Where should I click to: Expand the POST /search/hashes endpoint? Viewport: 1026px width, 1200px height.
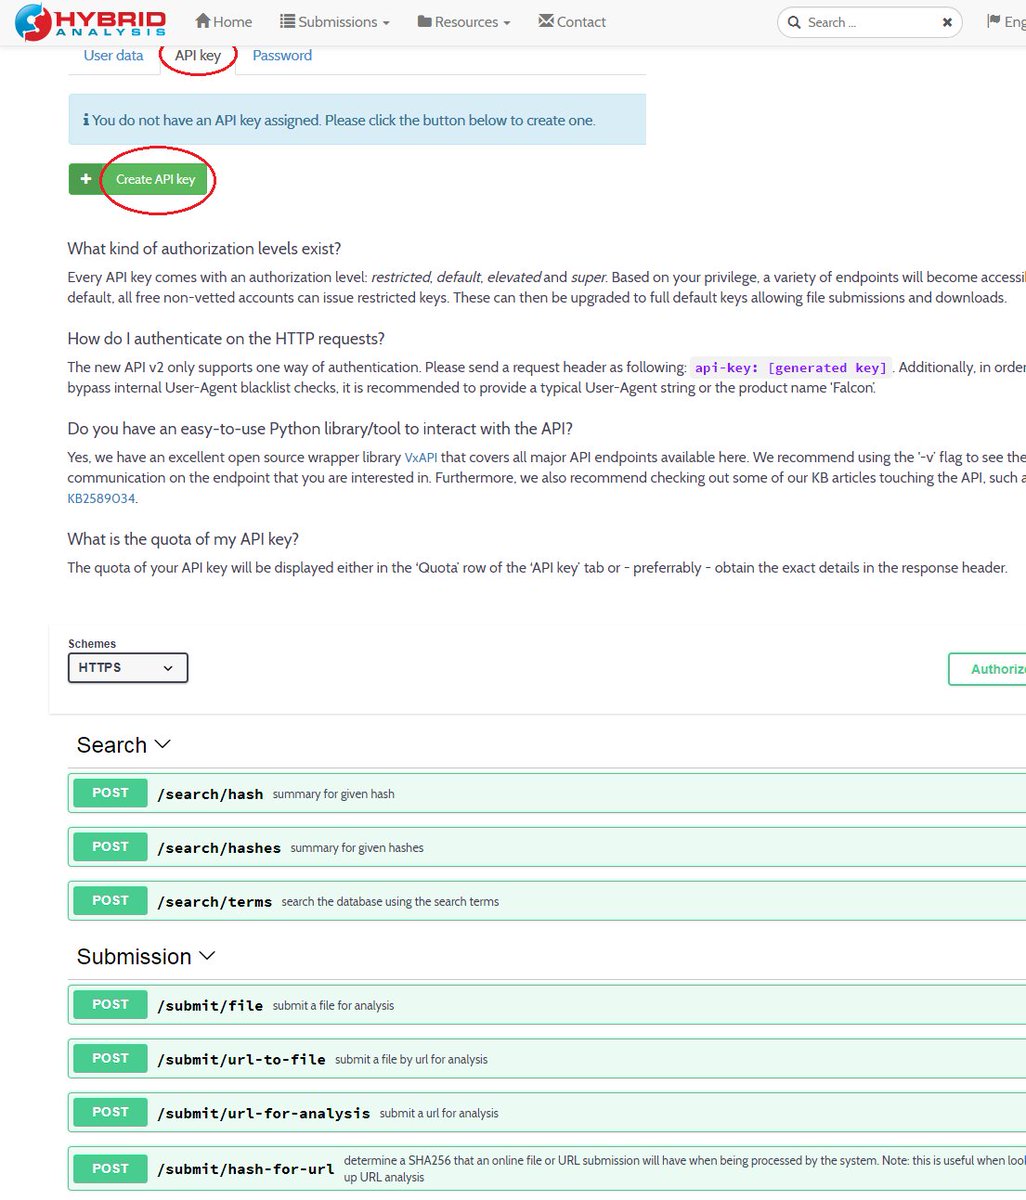(x=547, y=847)
